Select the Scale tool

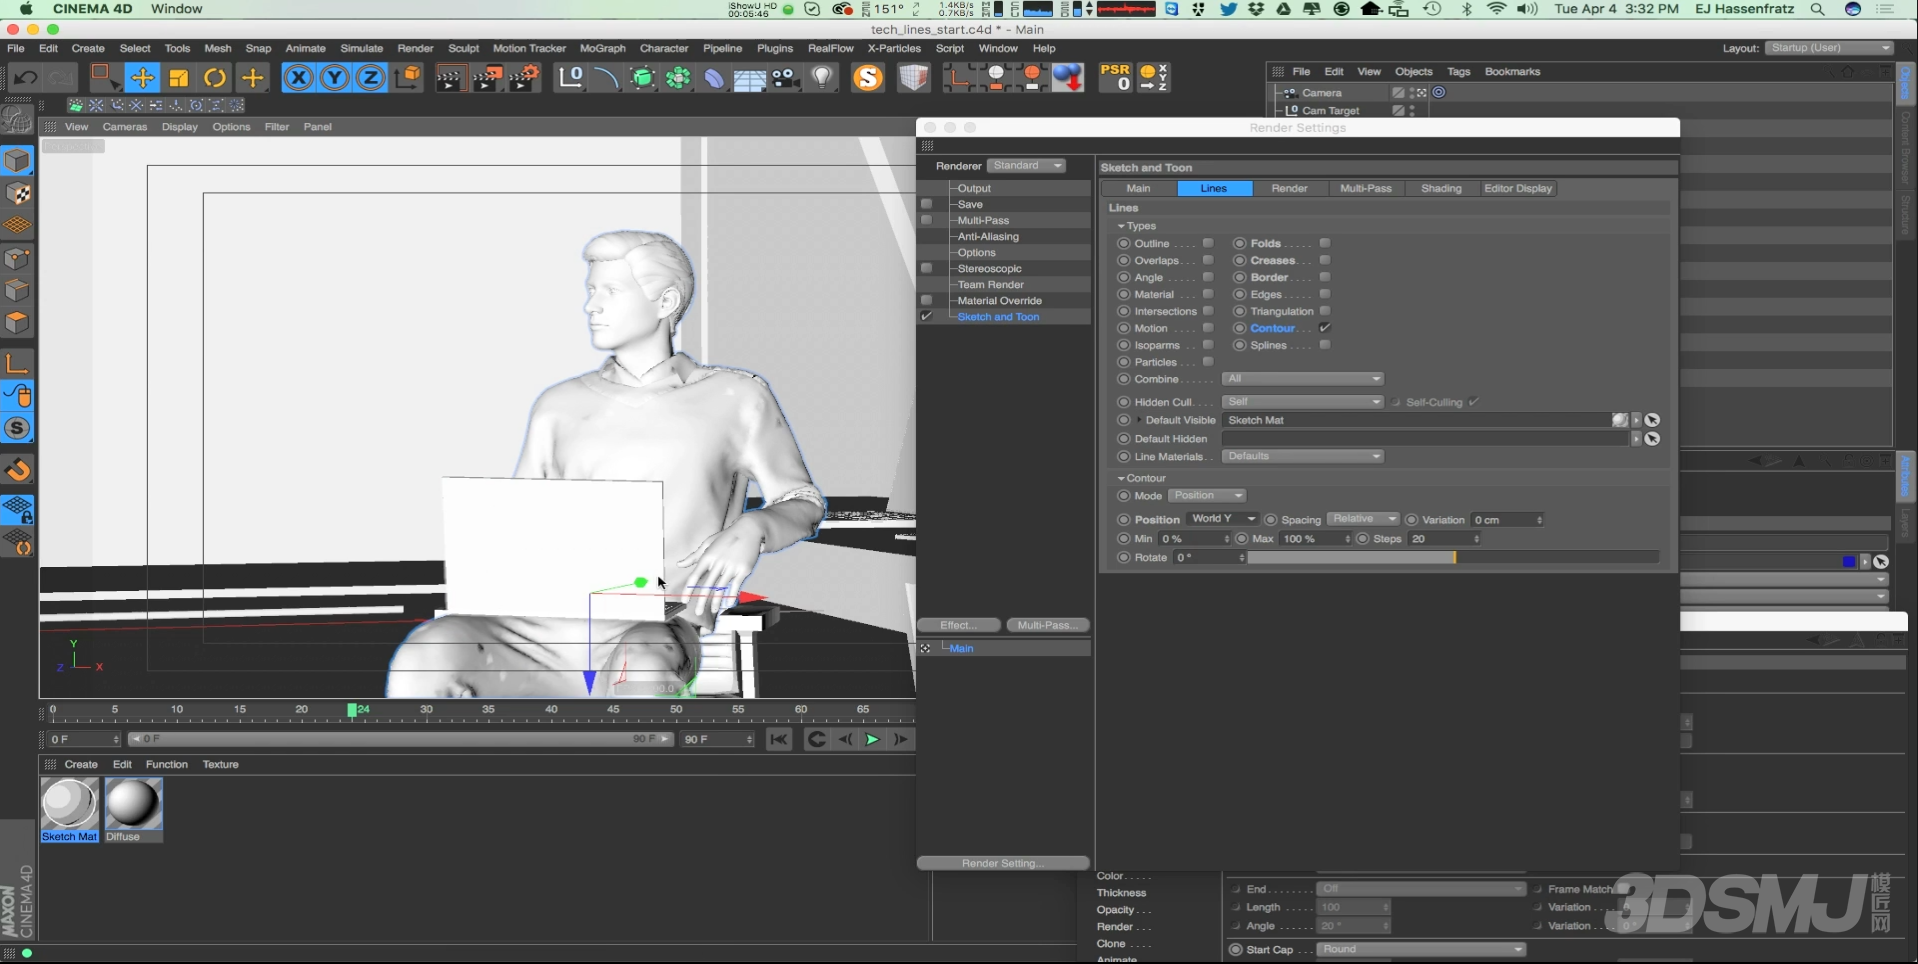pyautogui.click(x=179, y=77)
